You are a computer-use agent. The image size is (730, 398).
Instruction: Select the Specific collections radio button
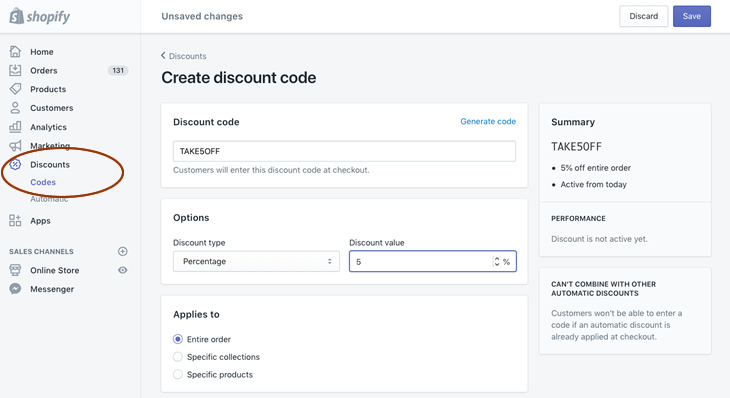[178, 357]
